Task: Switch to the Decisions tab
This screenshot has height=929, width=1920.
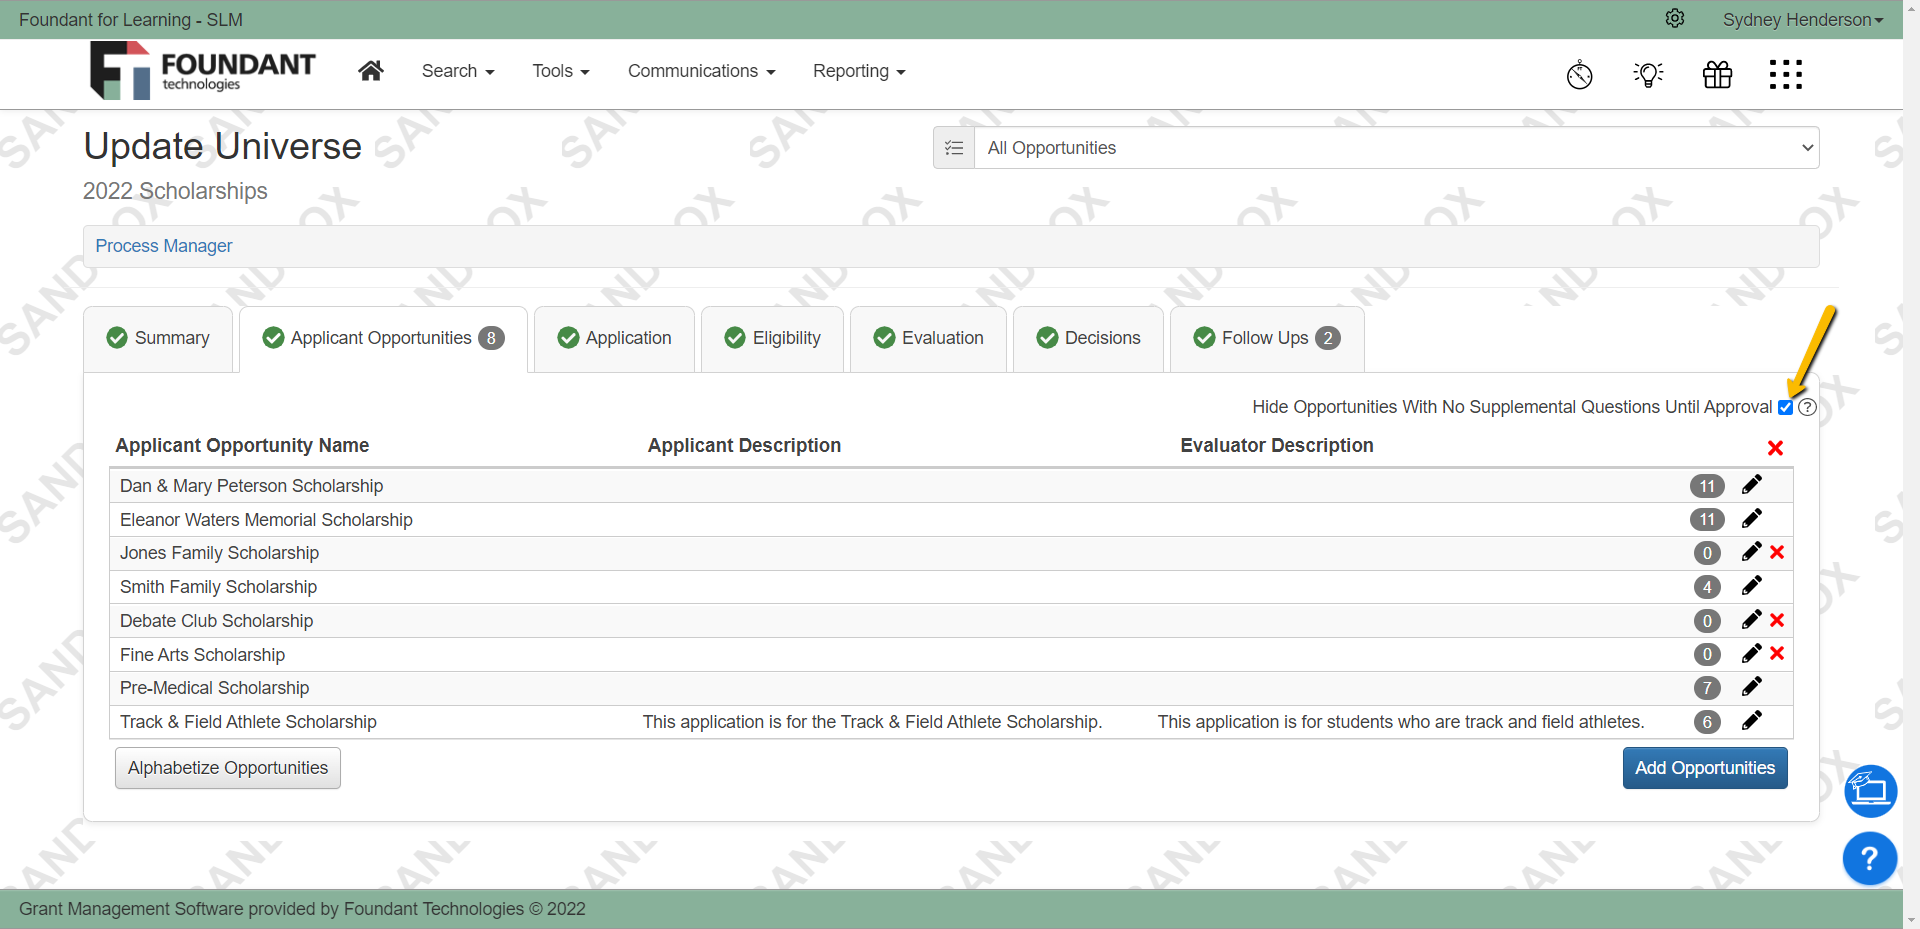Action: [x=1088, y=338]
